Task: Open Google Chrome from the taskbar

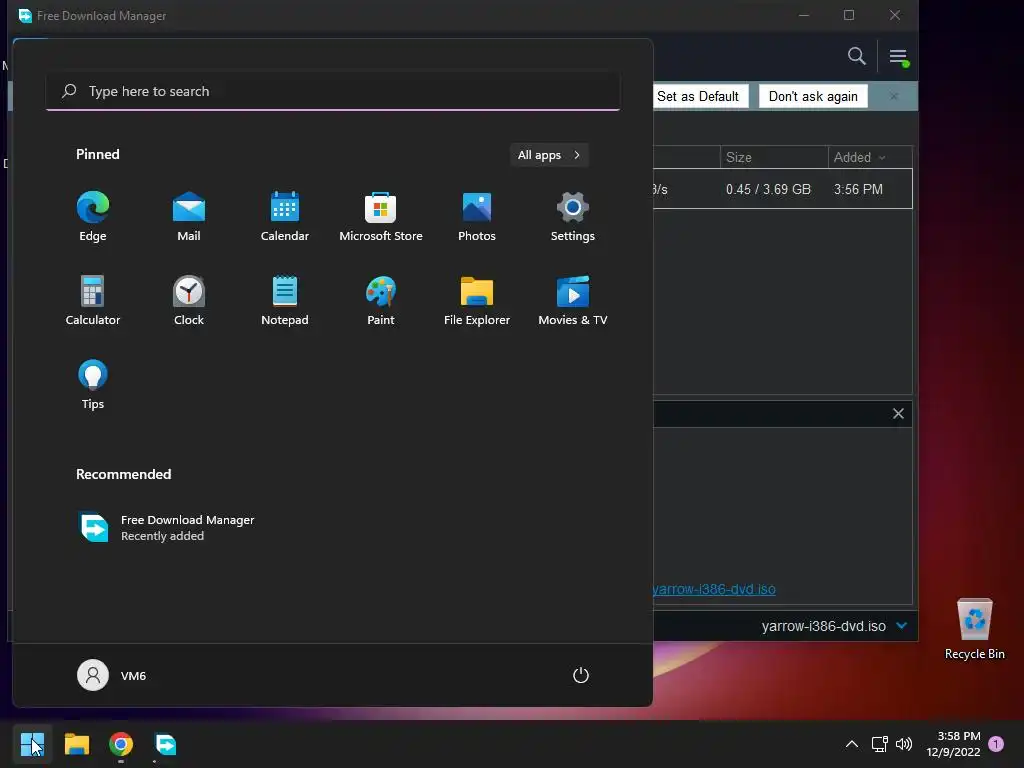Action: coord(121,744)
